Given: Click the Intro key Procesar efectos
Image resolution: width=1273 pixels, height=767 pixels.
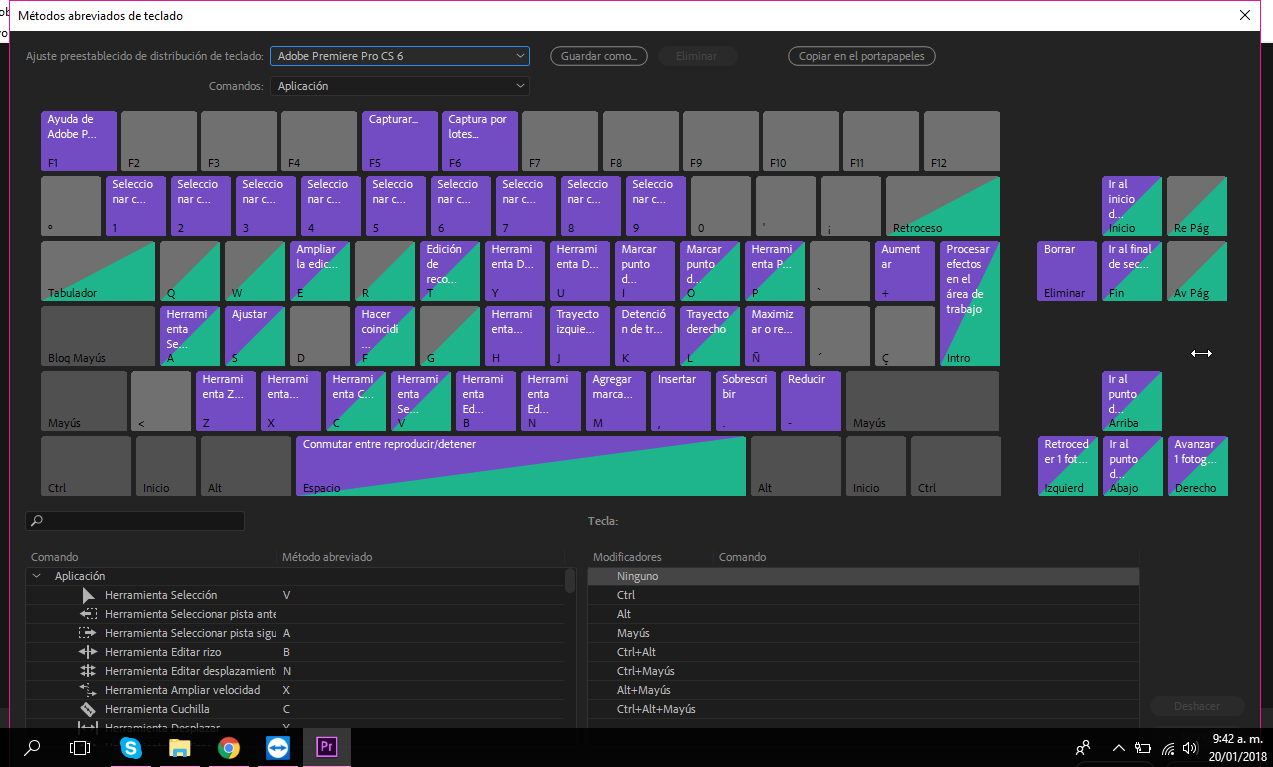Looking at the screenshot, I should click(970, 304).
